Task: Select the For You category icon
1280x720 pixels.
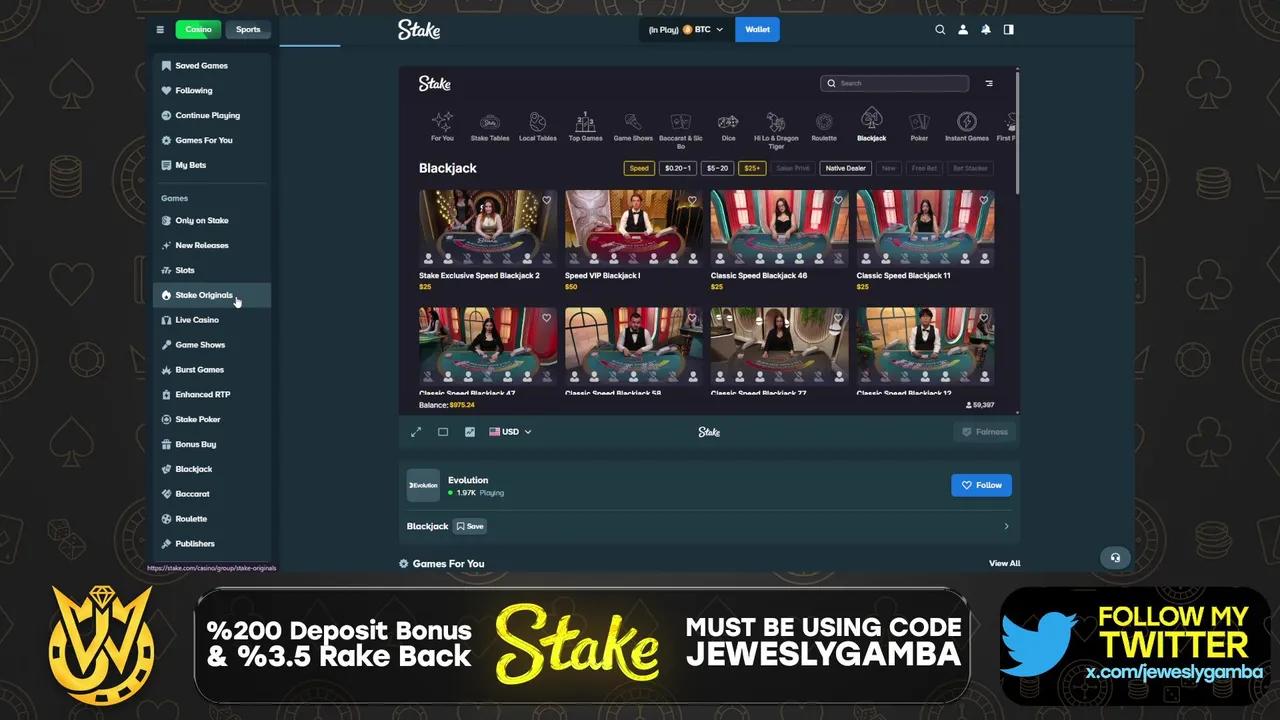Action: click(442, 126)
